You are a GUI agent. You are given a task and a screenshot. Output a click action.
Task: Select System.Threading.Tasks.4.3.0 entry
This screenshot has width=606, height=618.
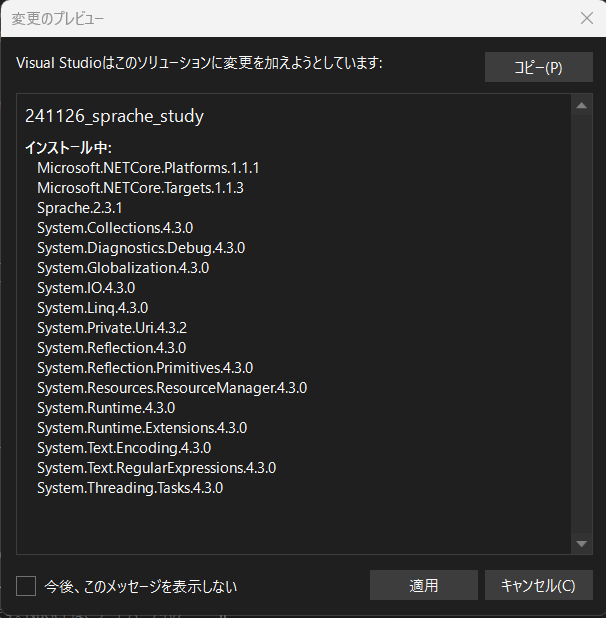(x=130, y=488)
